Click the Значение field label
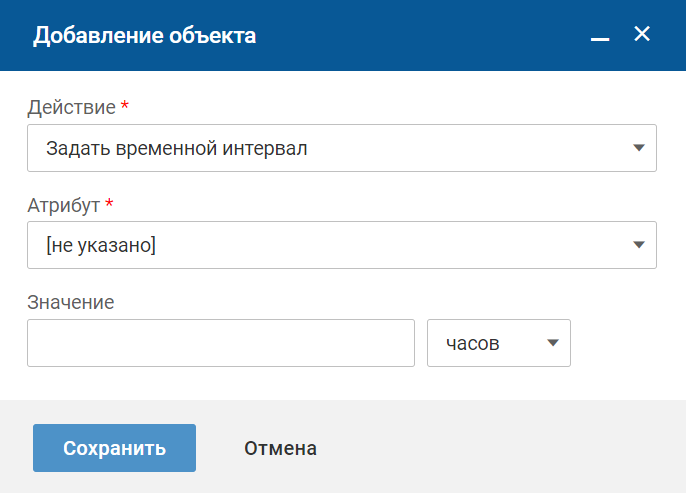The image size is (686, 493). pos(71,301)
